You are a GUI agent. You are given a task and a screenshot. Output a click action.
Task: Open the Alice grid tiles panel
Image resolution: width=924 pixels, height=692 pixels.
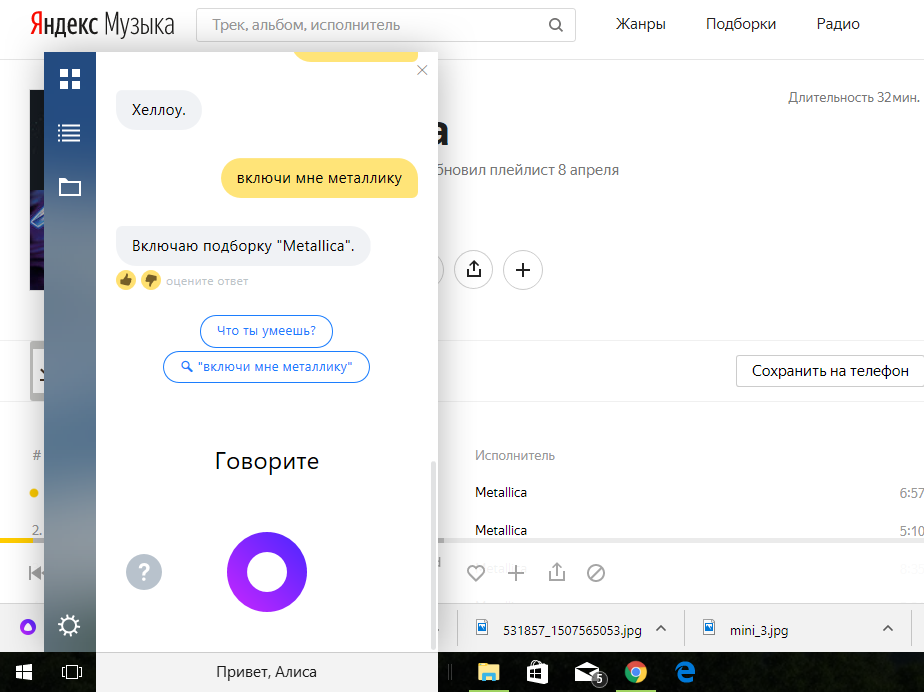tap(70, 79)
